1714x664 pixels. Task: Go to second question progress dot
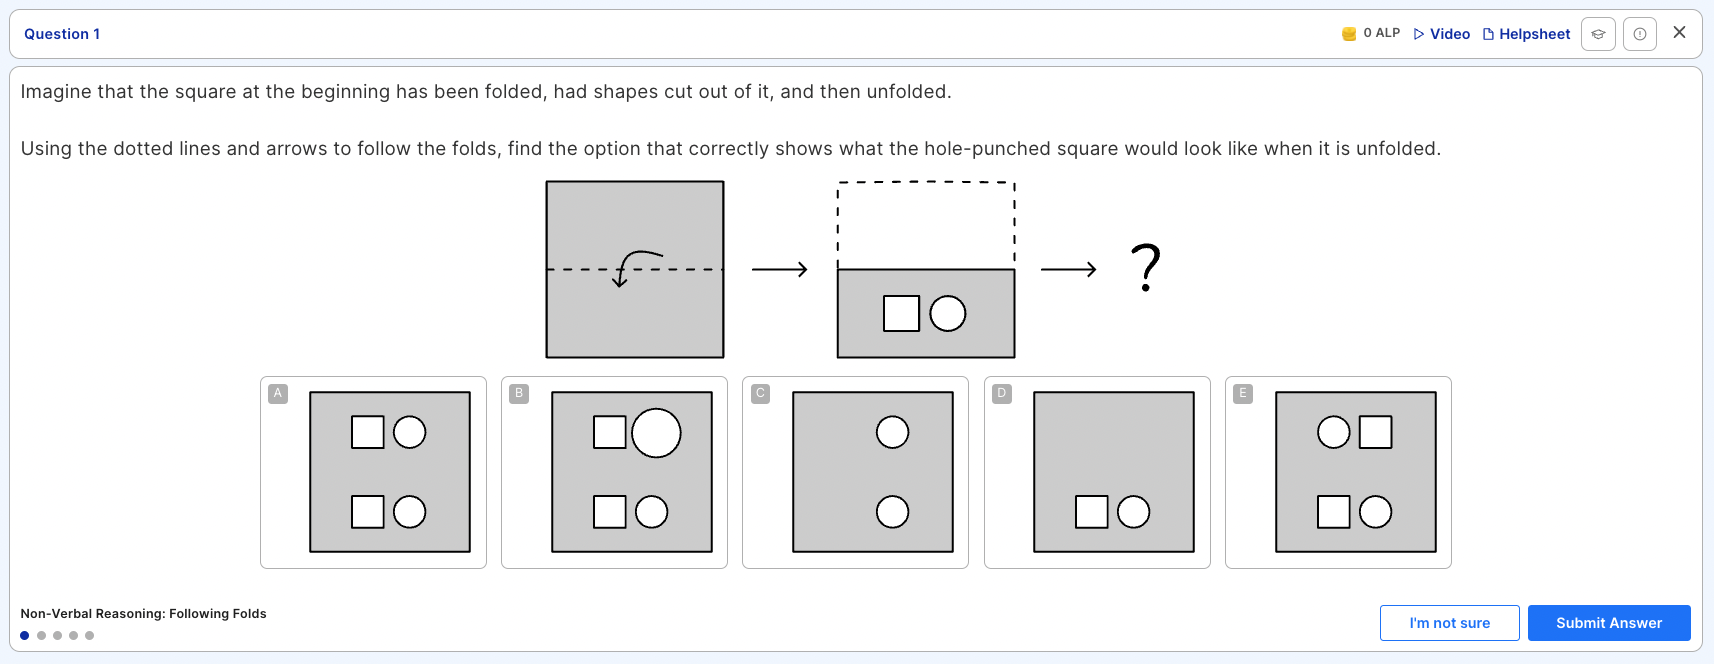pyautogui.click(x=41, y=635)
